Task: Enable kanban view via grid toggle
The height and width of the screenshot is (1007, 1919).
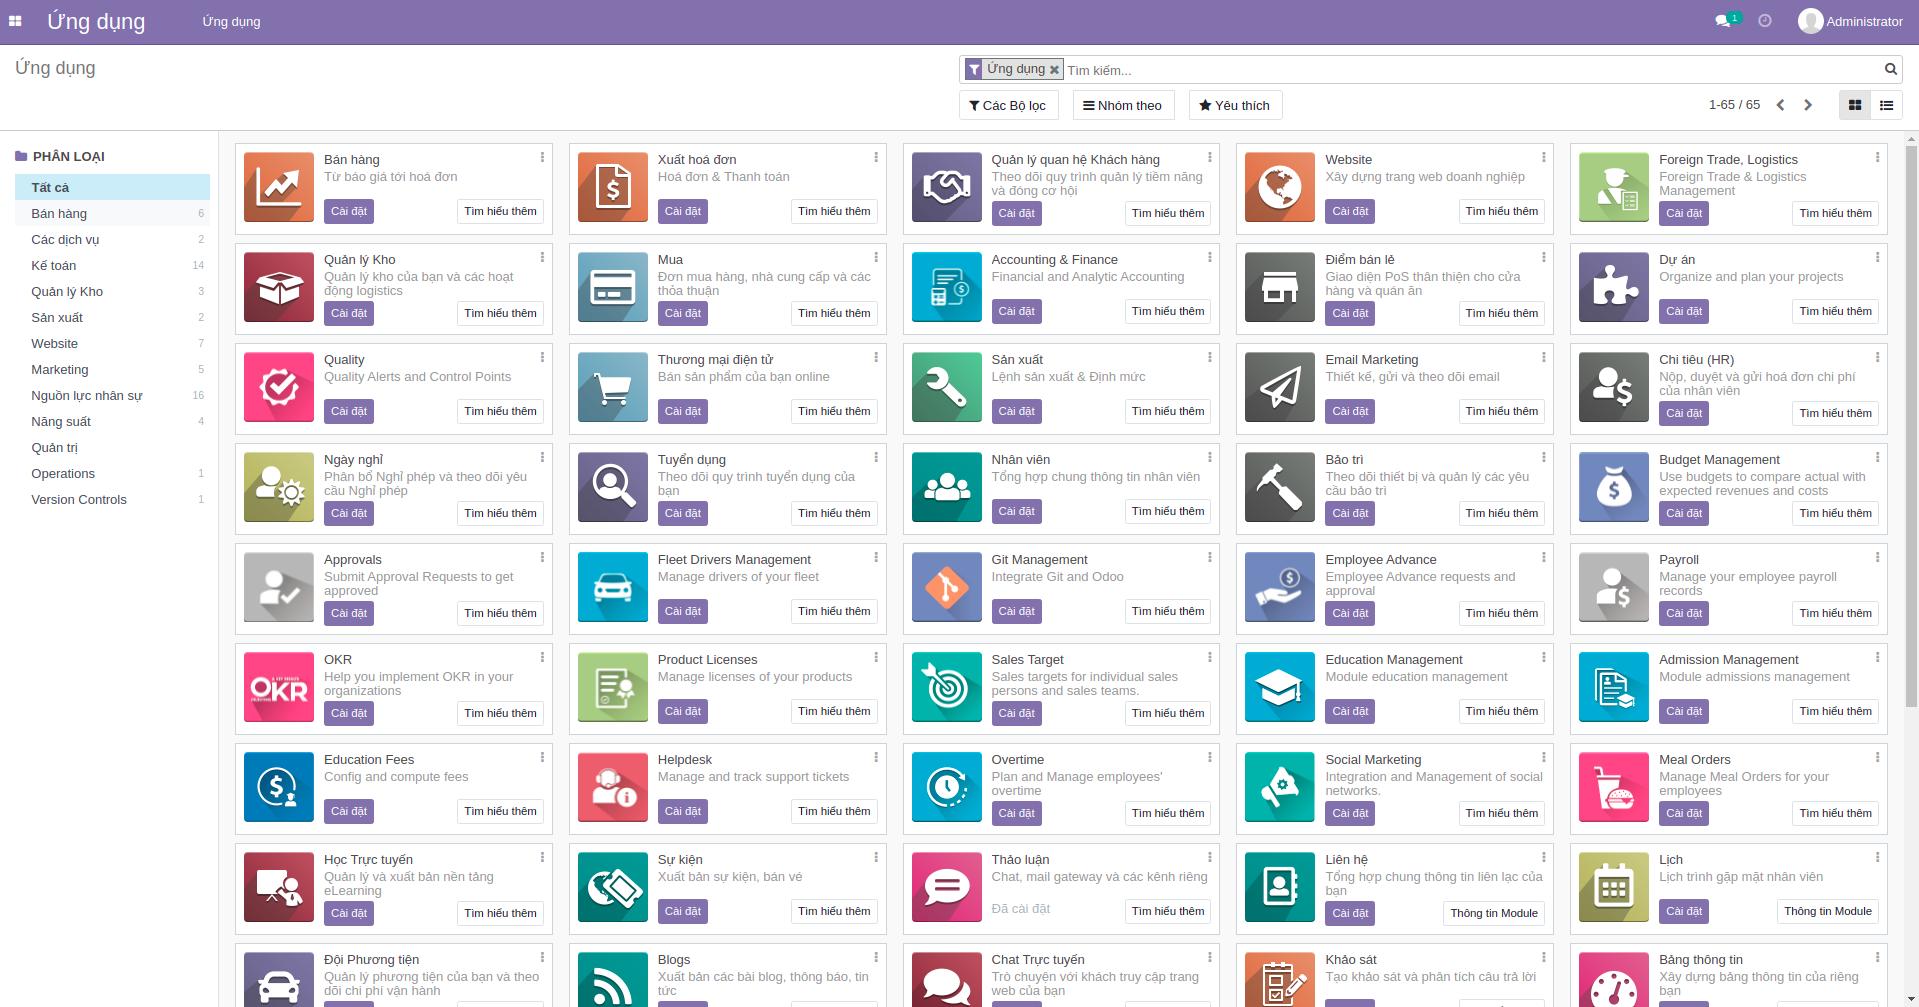Action: (1855, 104)
